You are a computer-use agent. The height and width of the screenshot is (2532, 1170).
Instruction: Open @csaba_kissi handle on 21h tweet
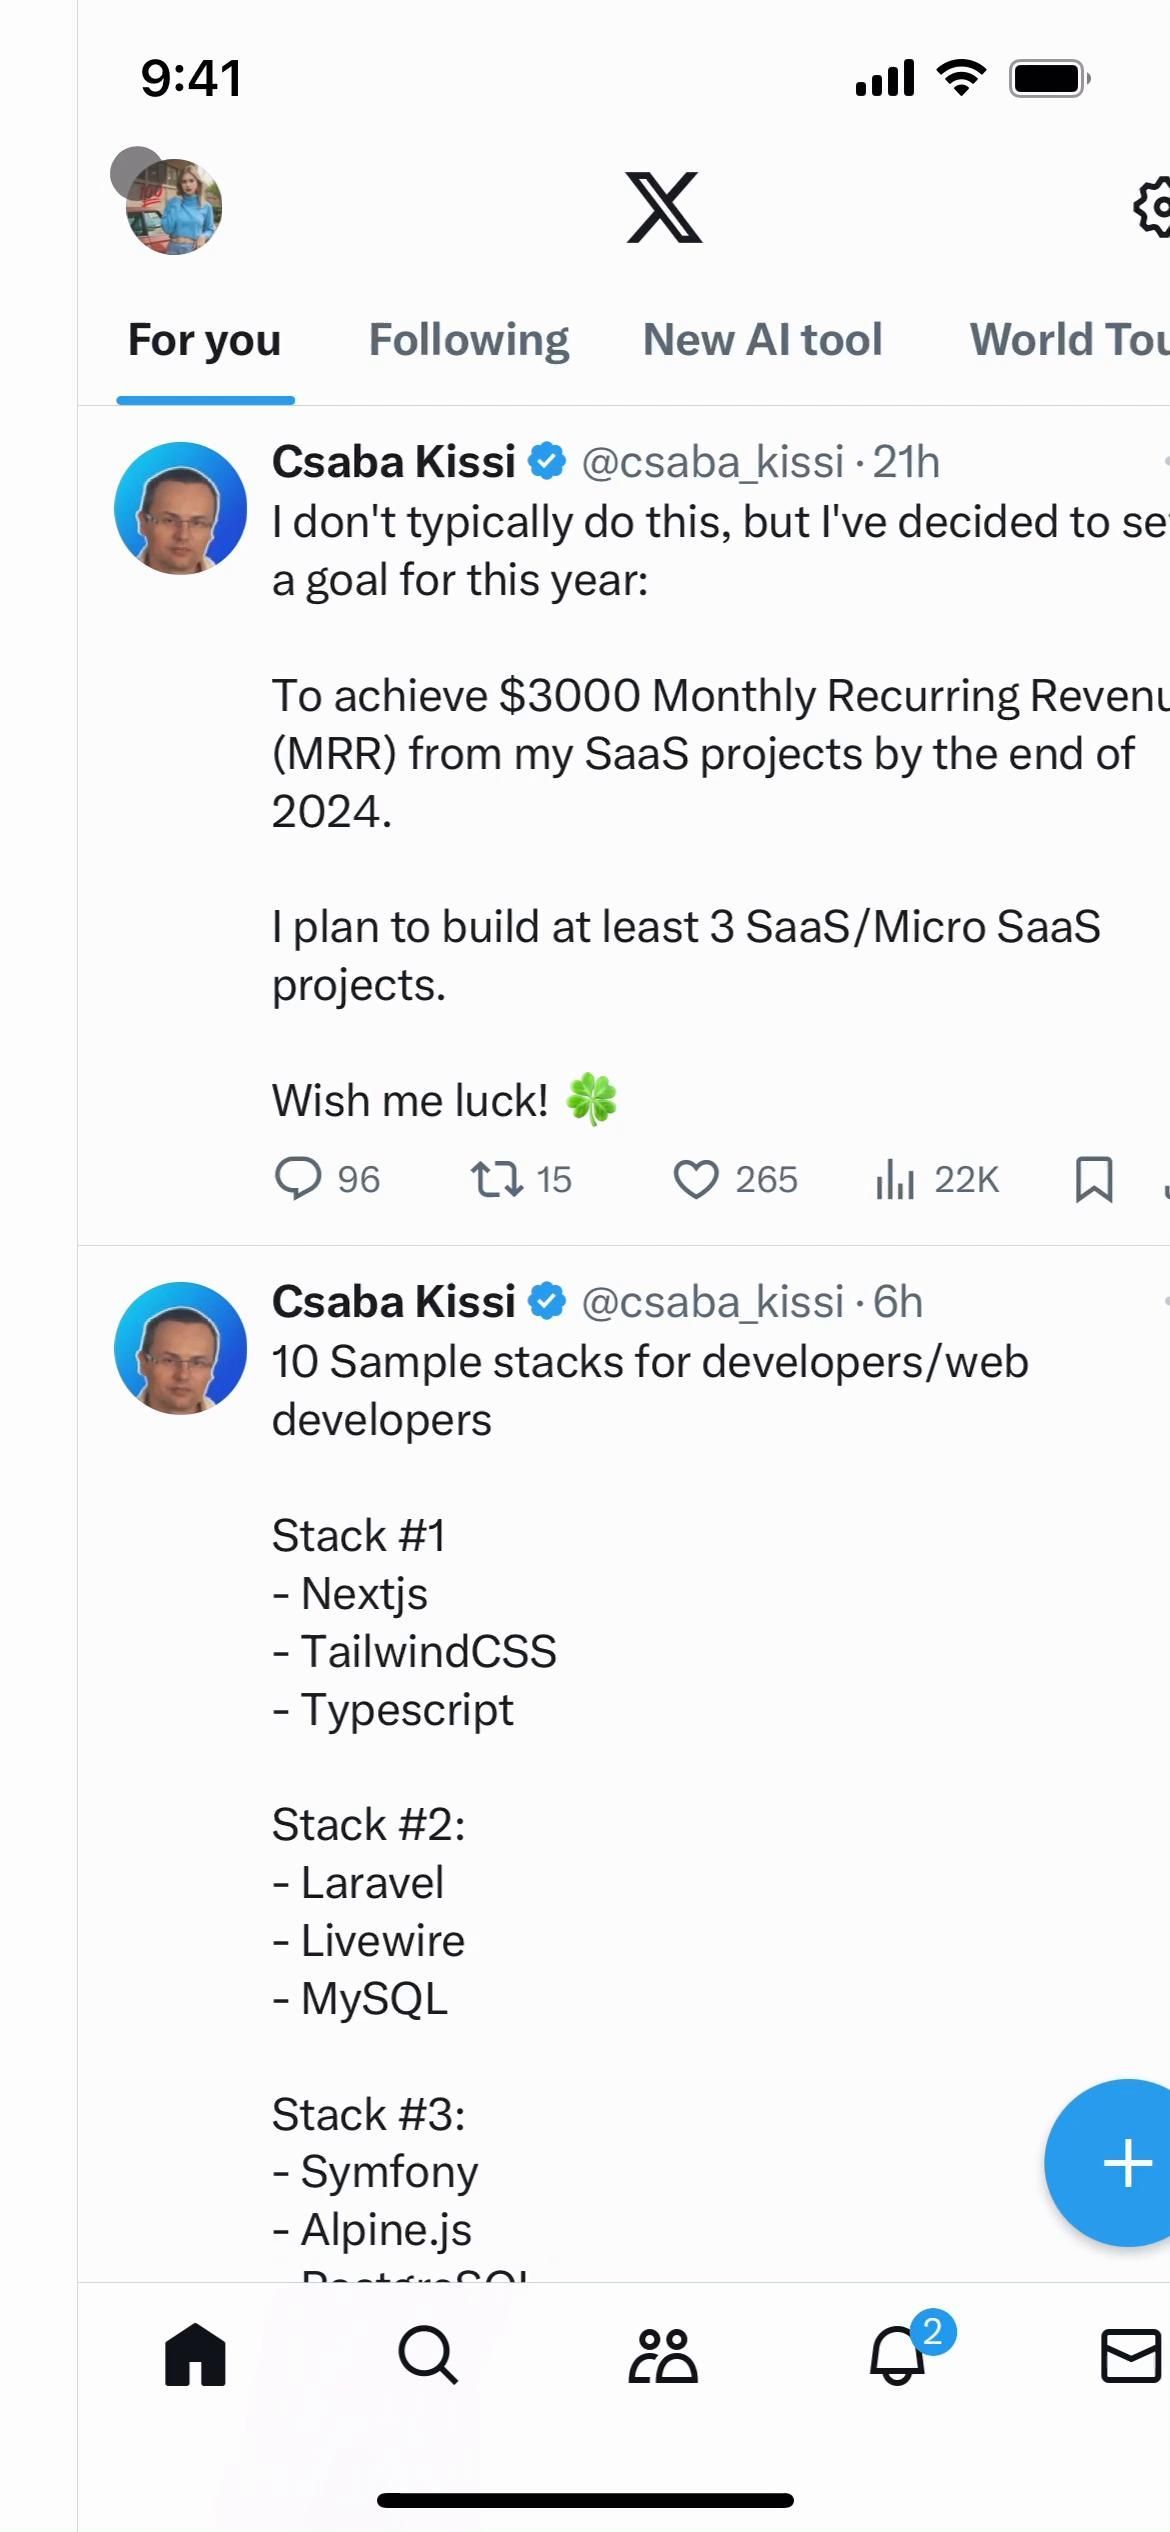pyautogui.click(x=712, y=462)
